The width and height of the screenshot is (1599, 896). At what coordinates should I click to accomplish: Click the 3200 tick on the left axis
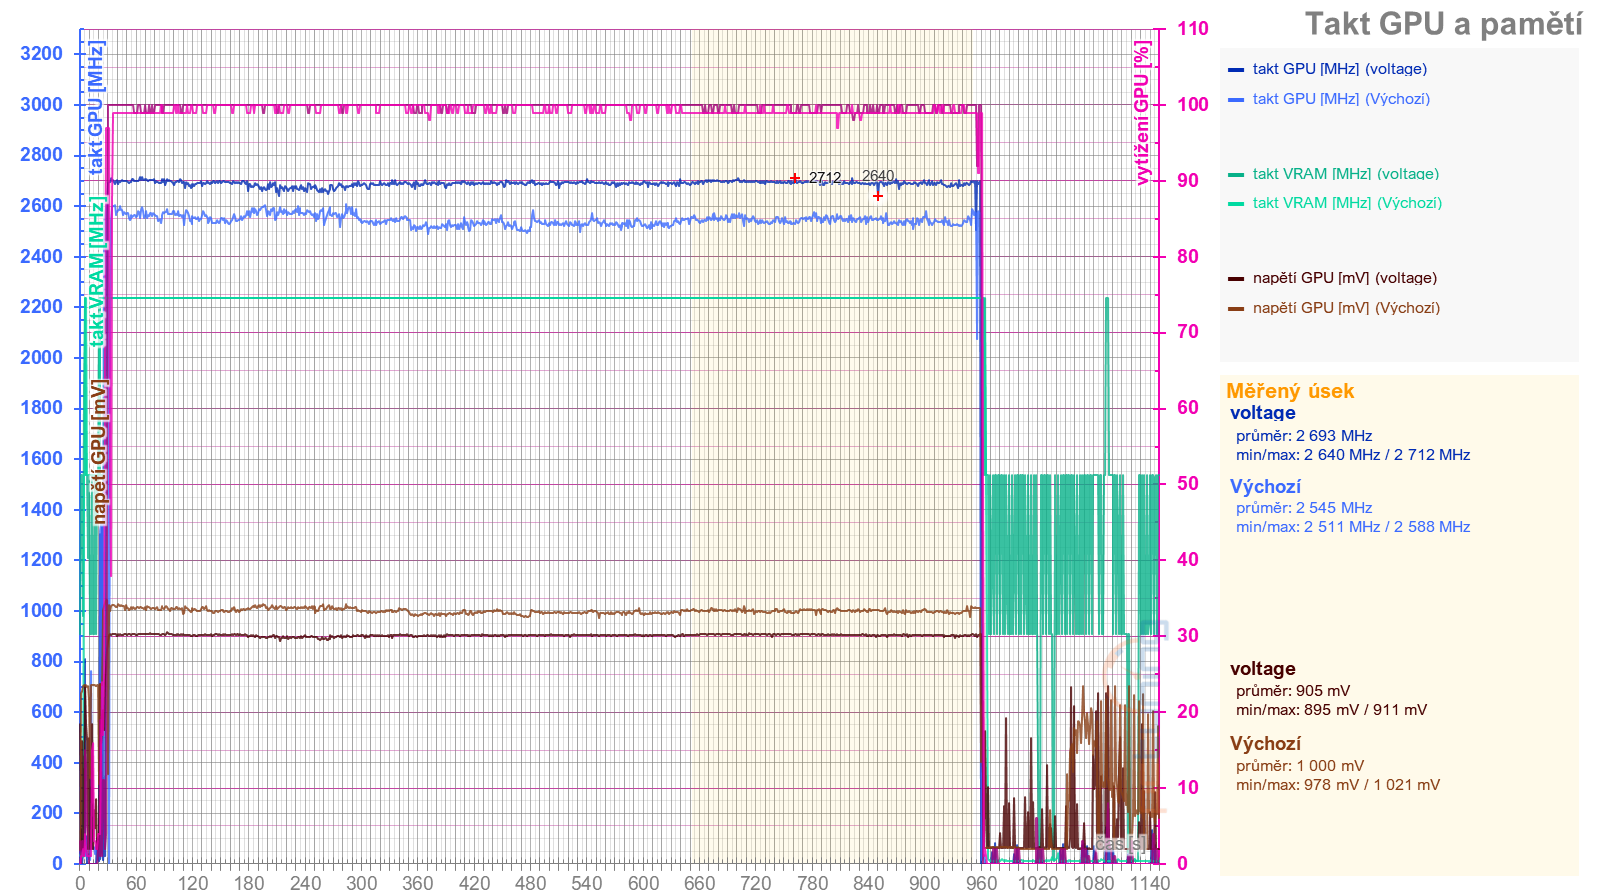(x=41, y=54)
